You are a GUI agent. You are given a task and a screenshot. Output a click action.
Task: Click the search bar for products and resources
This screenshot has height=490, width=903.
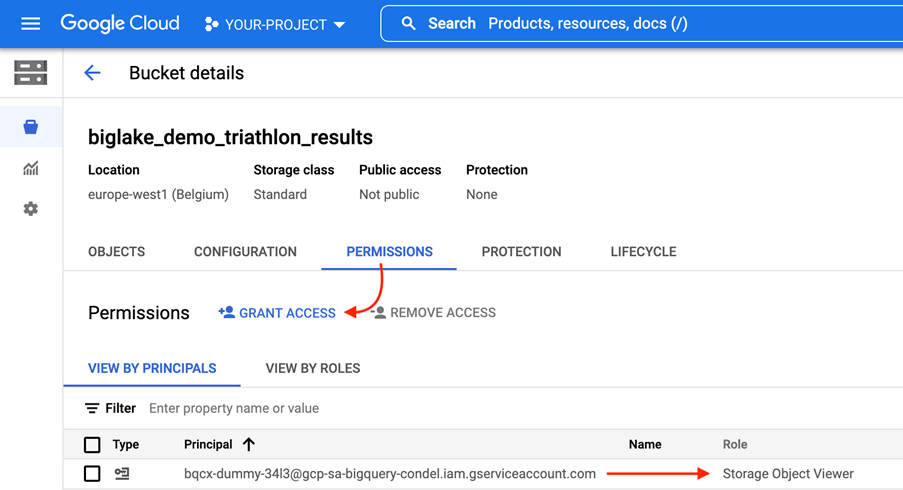[x=640, y=23]
